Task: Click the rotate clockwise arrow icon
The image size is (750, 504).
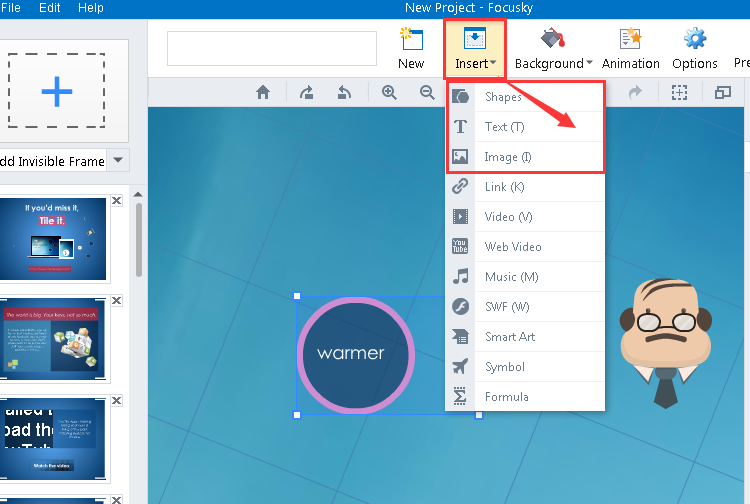Action: [x=307, y=92]
